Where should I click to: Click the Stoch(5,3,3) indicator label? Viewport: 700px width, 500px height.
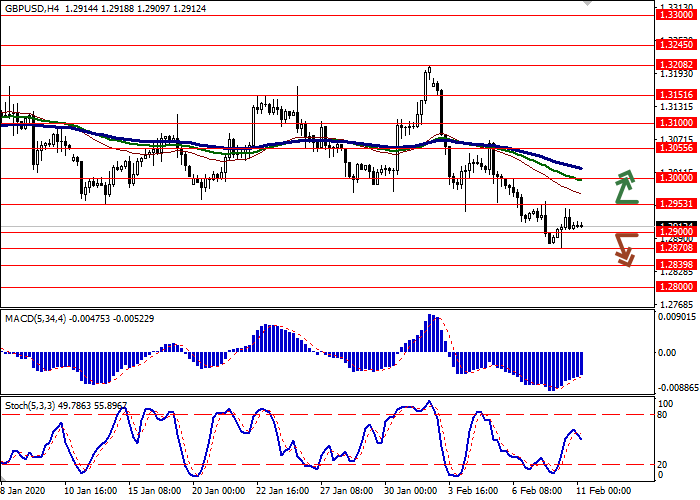(30, 406)
